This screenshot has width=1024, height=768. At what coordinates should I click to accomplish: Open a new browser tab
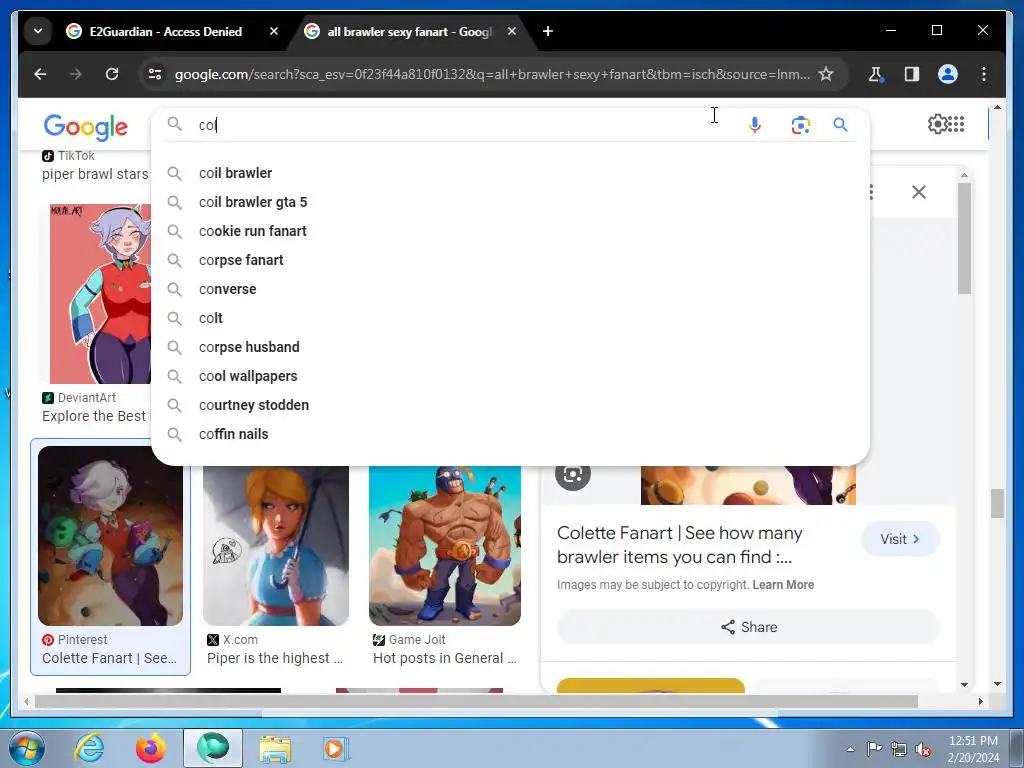[548, 31]
